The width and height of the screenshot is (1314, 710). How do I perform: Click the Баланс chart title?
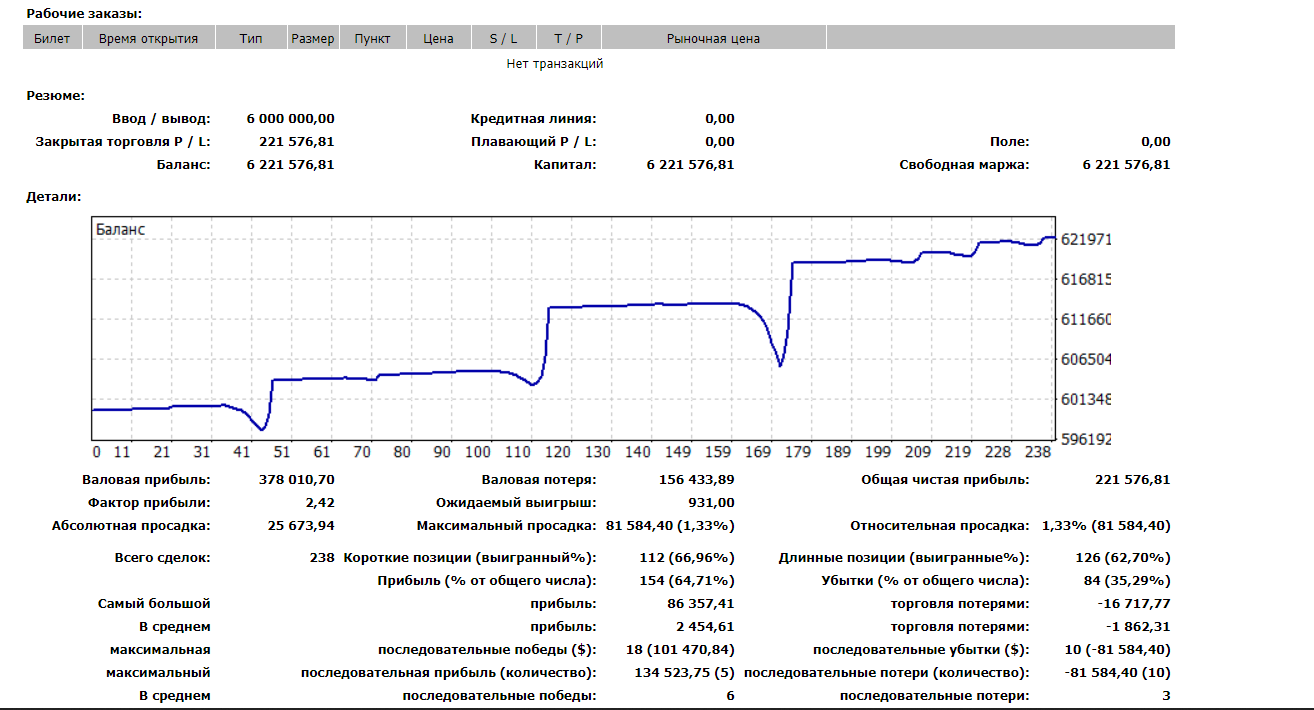pyautogui.click(x=120, y=230)
